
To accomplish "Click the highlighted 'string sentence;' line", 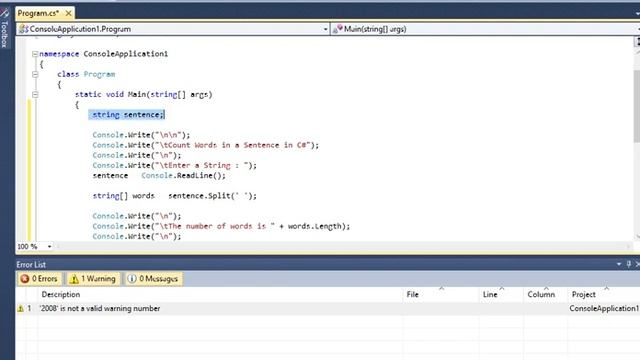I will point(127,115).
